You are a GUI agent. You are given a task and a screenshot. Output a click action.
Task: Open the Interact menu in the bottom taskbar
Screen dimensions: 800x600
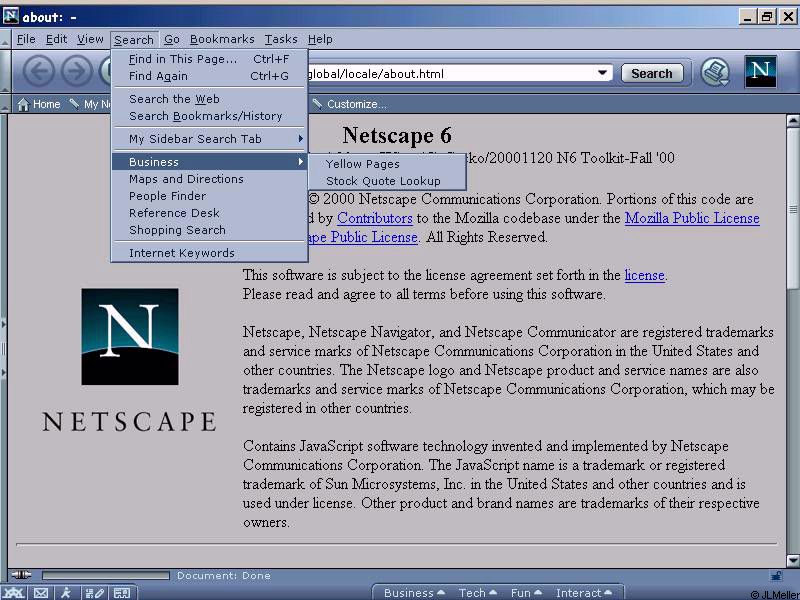[584, 593]
